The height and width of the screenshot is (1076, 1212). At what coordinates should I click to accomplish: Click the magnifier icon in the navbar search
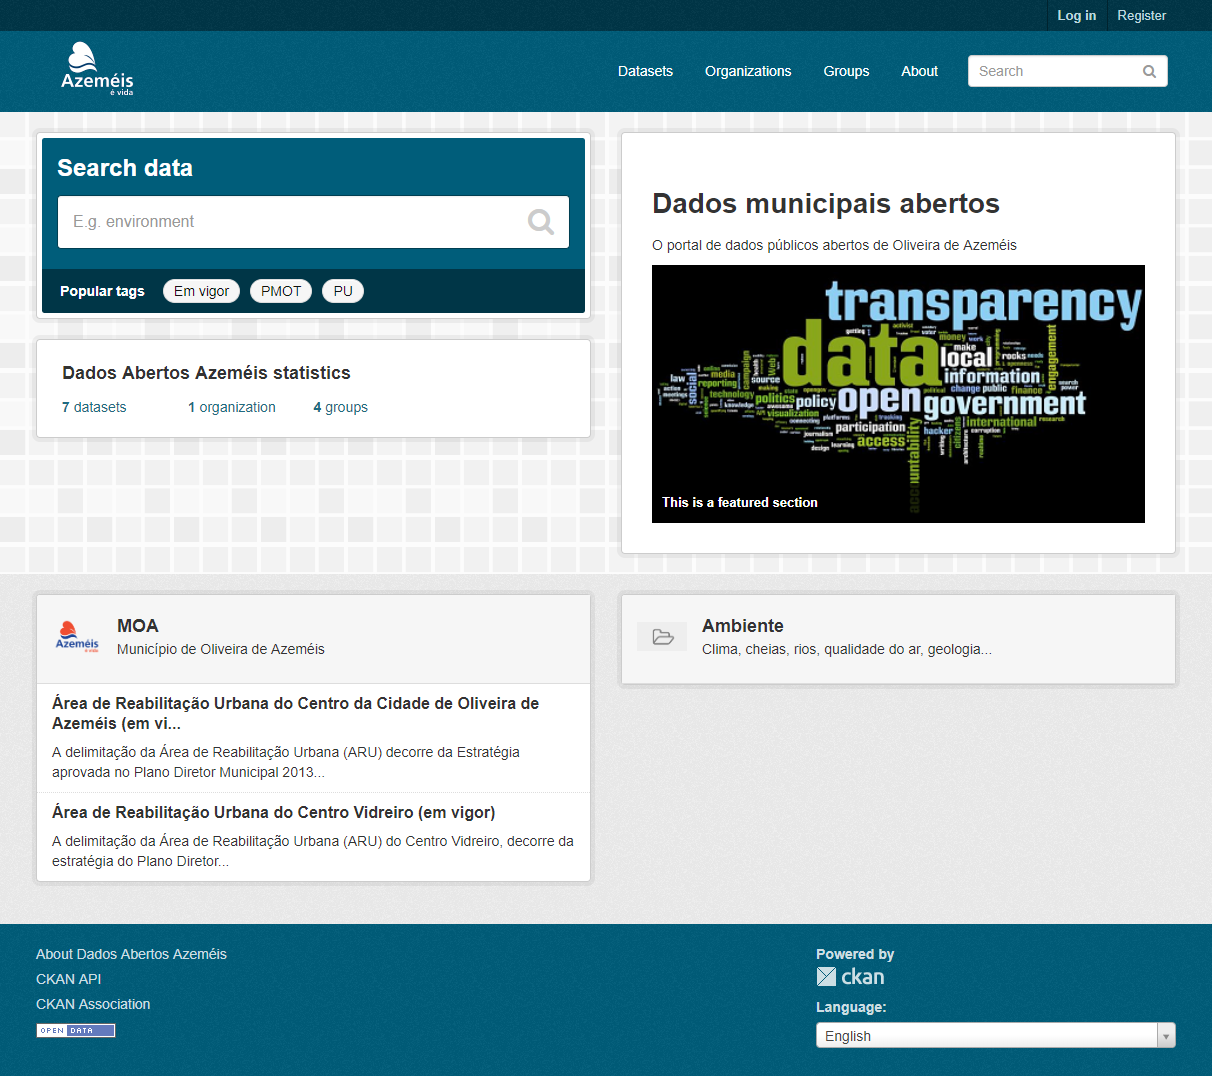[1148, 71]
